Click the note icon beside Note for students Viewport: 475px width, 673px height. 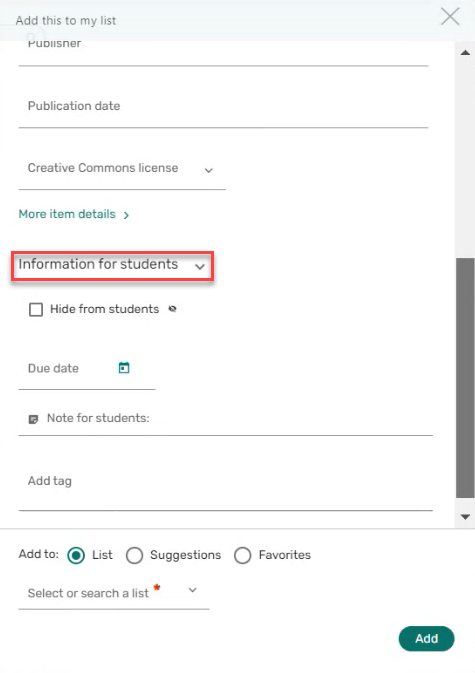(33, 419)
